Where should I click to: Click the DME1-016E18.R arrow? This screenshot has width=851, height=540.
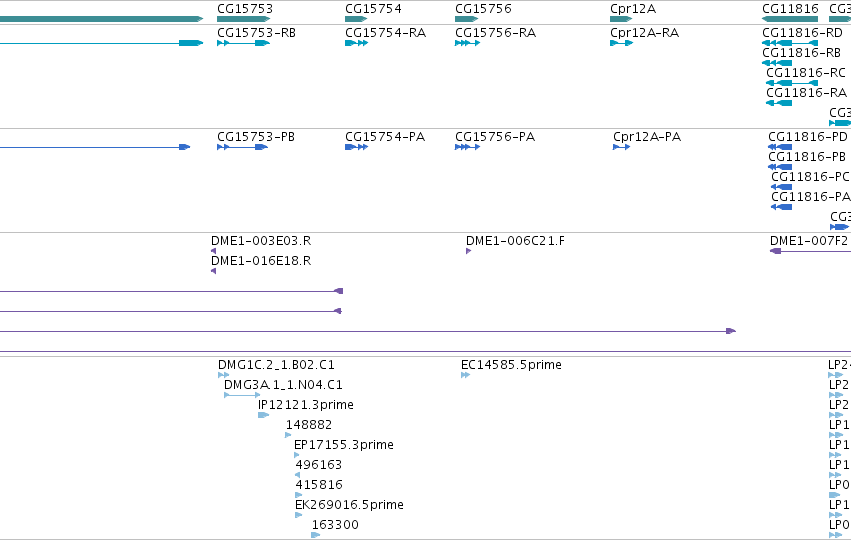213,271
